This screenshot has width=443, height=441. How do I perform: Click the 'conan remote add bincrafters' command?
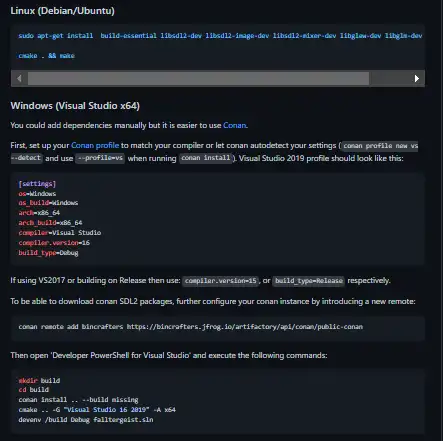[x=191, y=327]
